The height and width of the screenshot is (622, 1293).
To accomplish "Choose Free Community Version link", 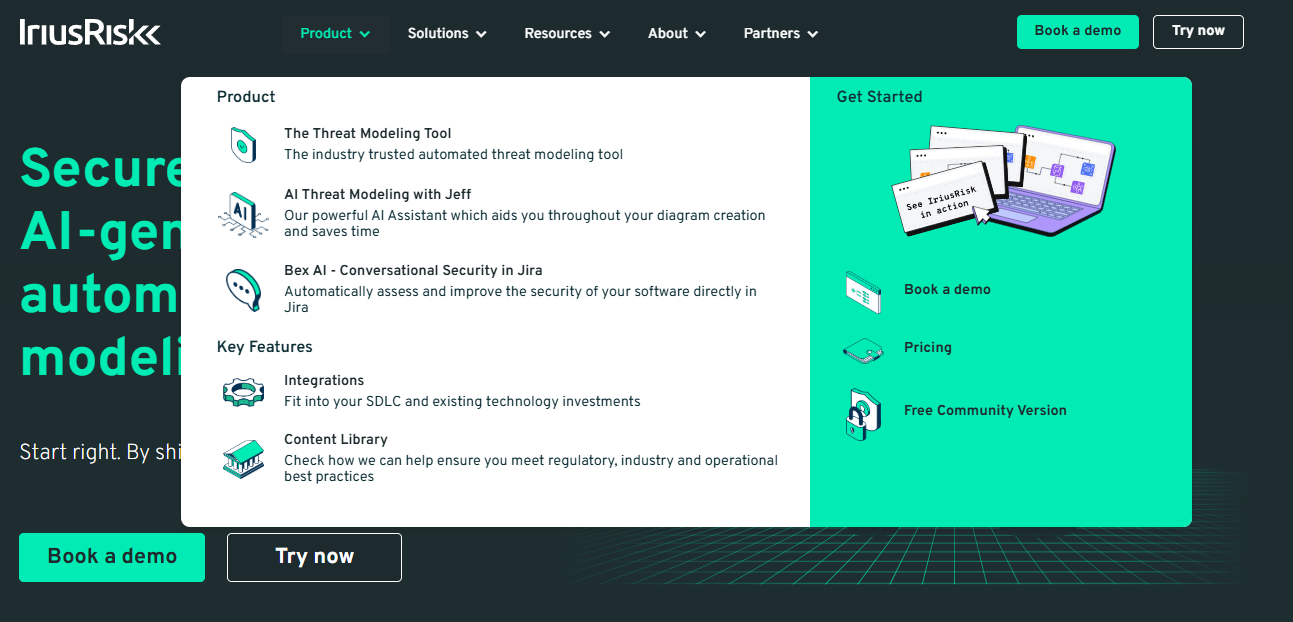I will [x=985, y=410].
